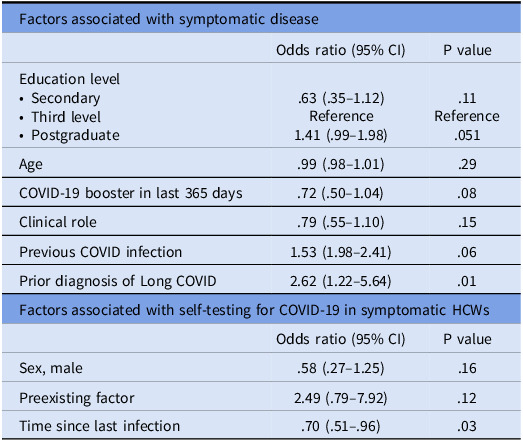Select 'Previous COVID infection' row label

tap(100, 252)
